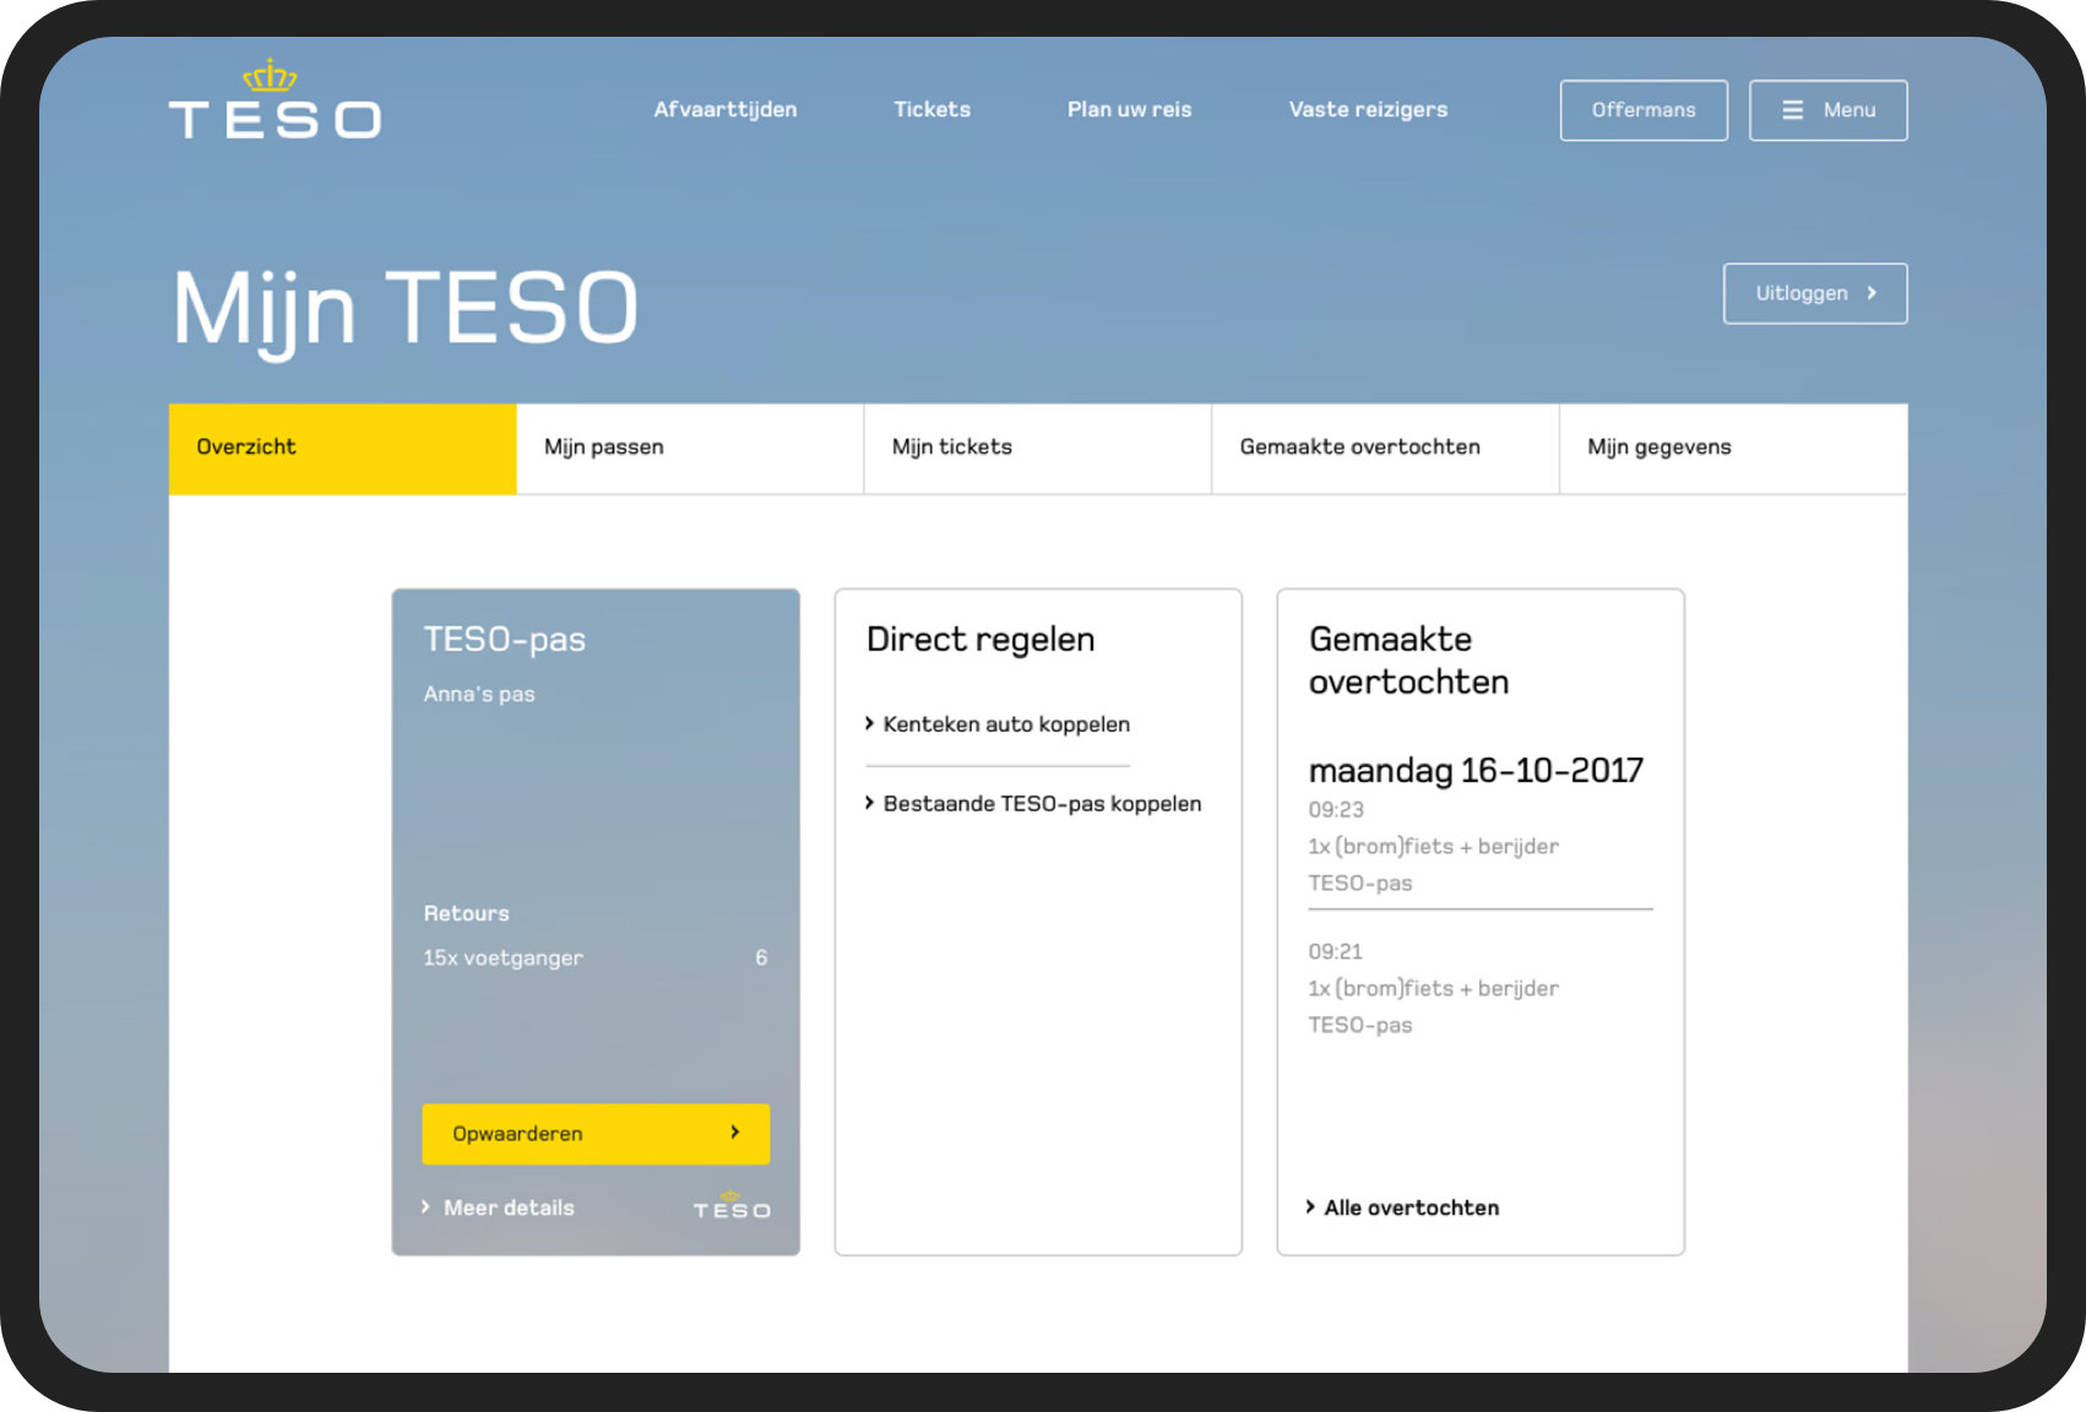Click the TESO crown logo in header
Viewport: 2086px width, 1412px height.
click(275, 99)
